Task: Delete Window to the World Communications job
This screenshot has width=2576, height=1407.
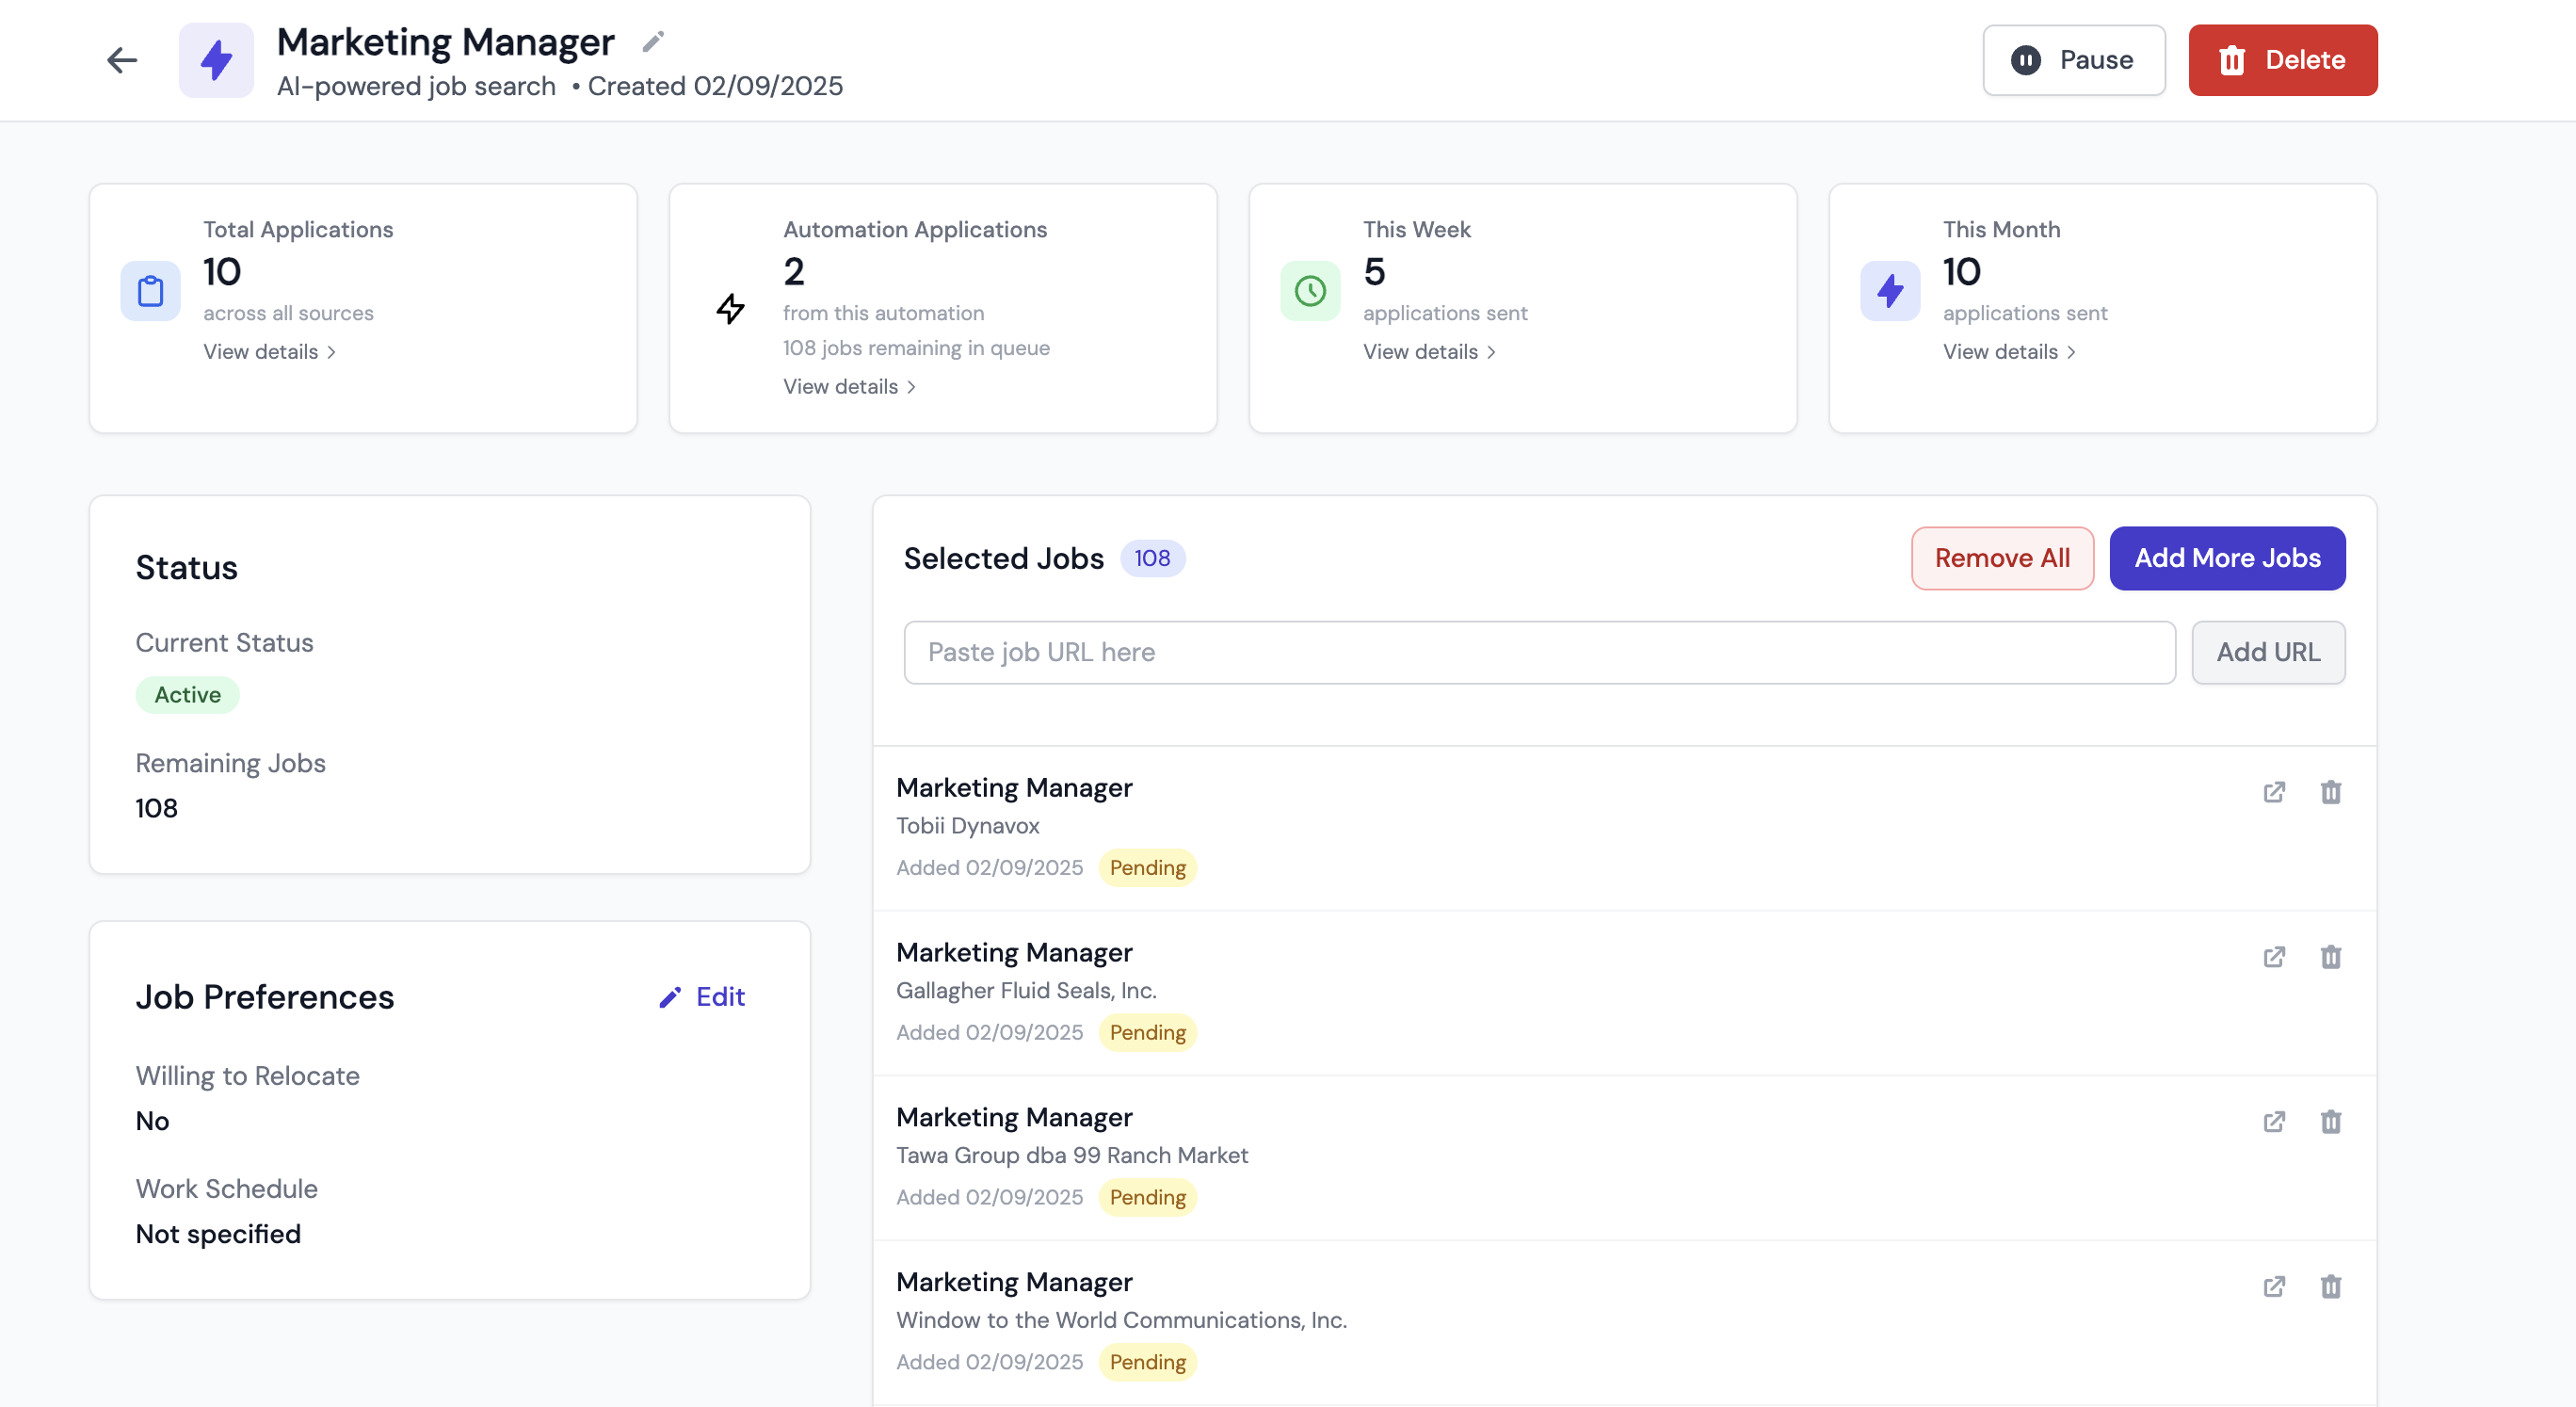Action: tap(2331, 1287)
